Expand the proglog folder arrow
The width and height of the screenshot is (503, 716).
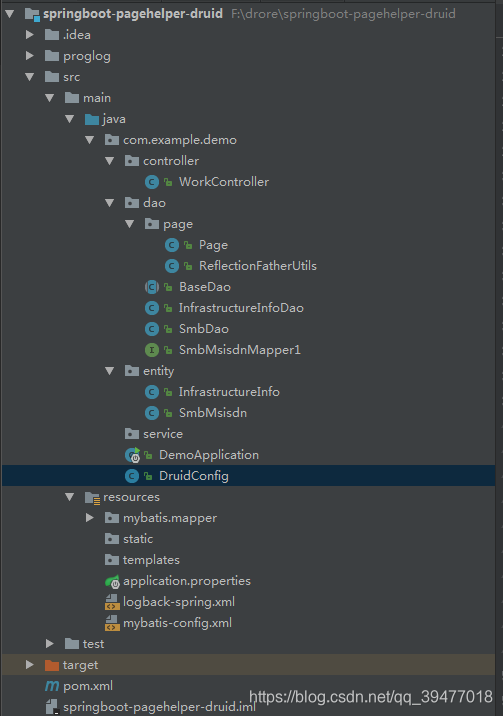click(30, 56)
